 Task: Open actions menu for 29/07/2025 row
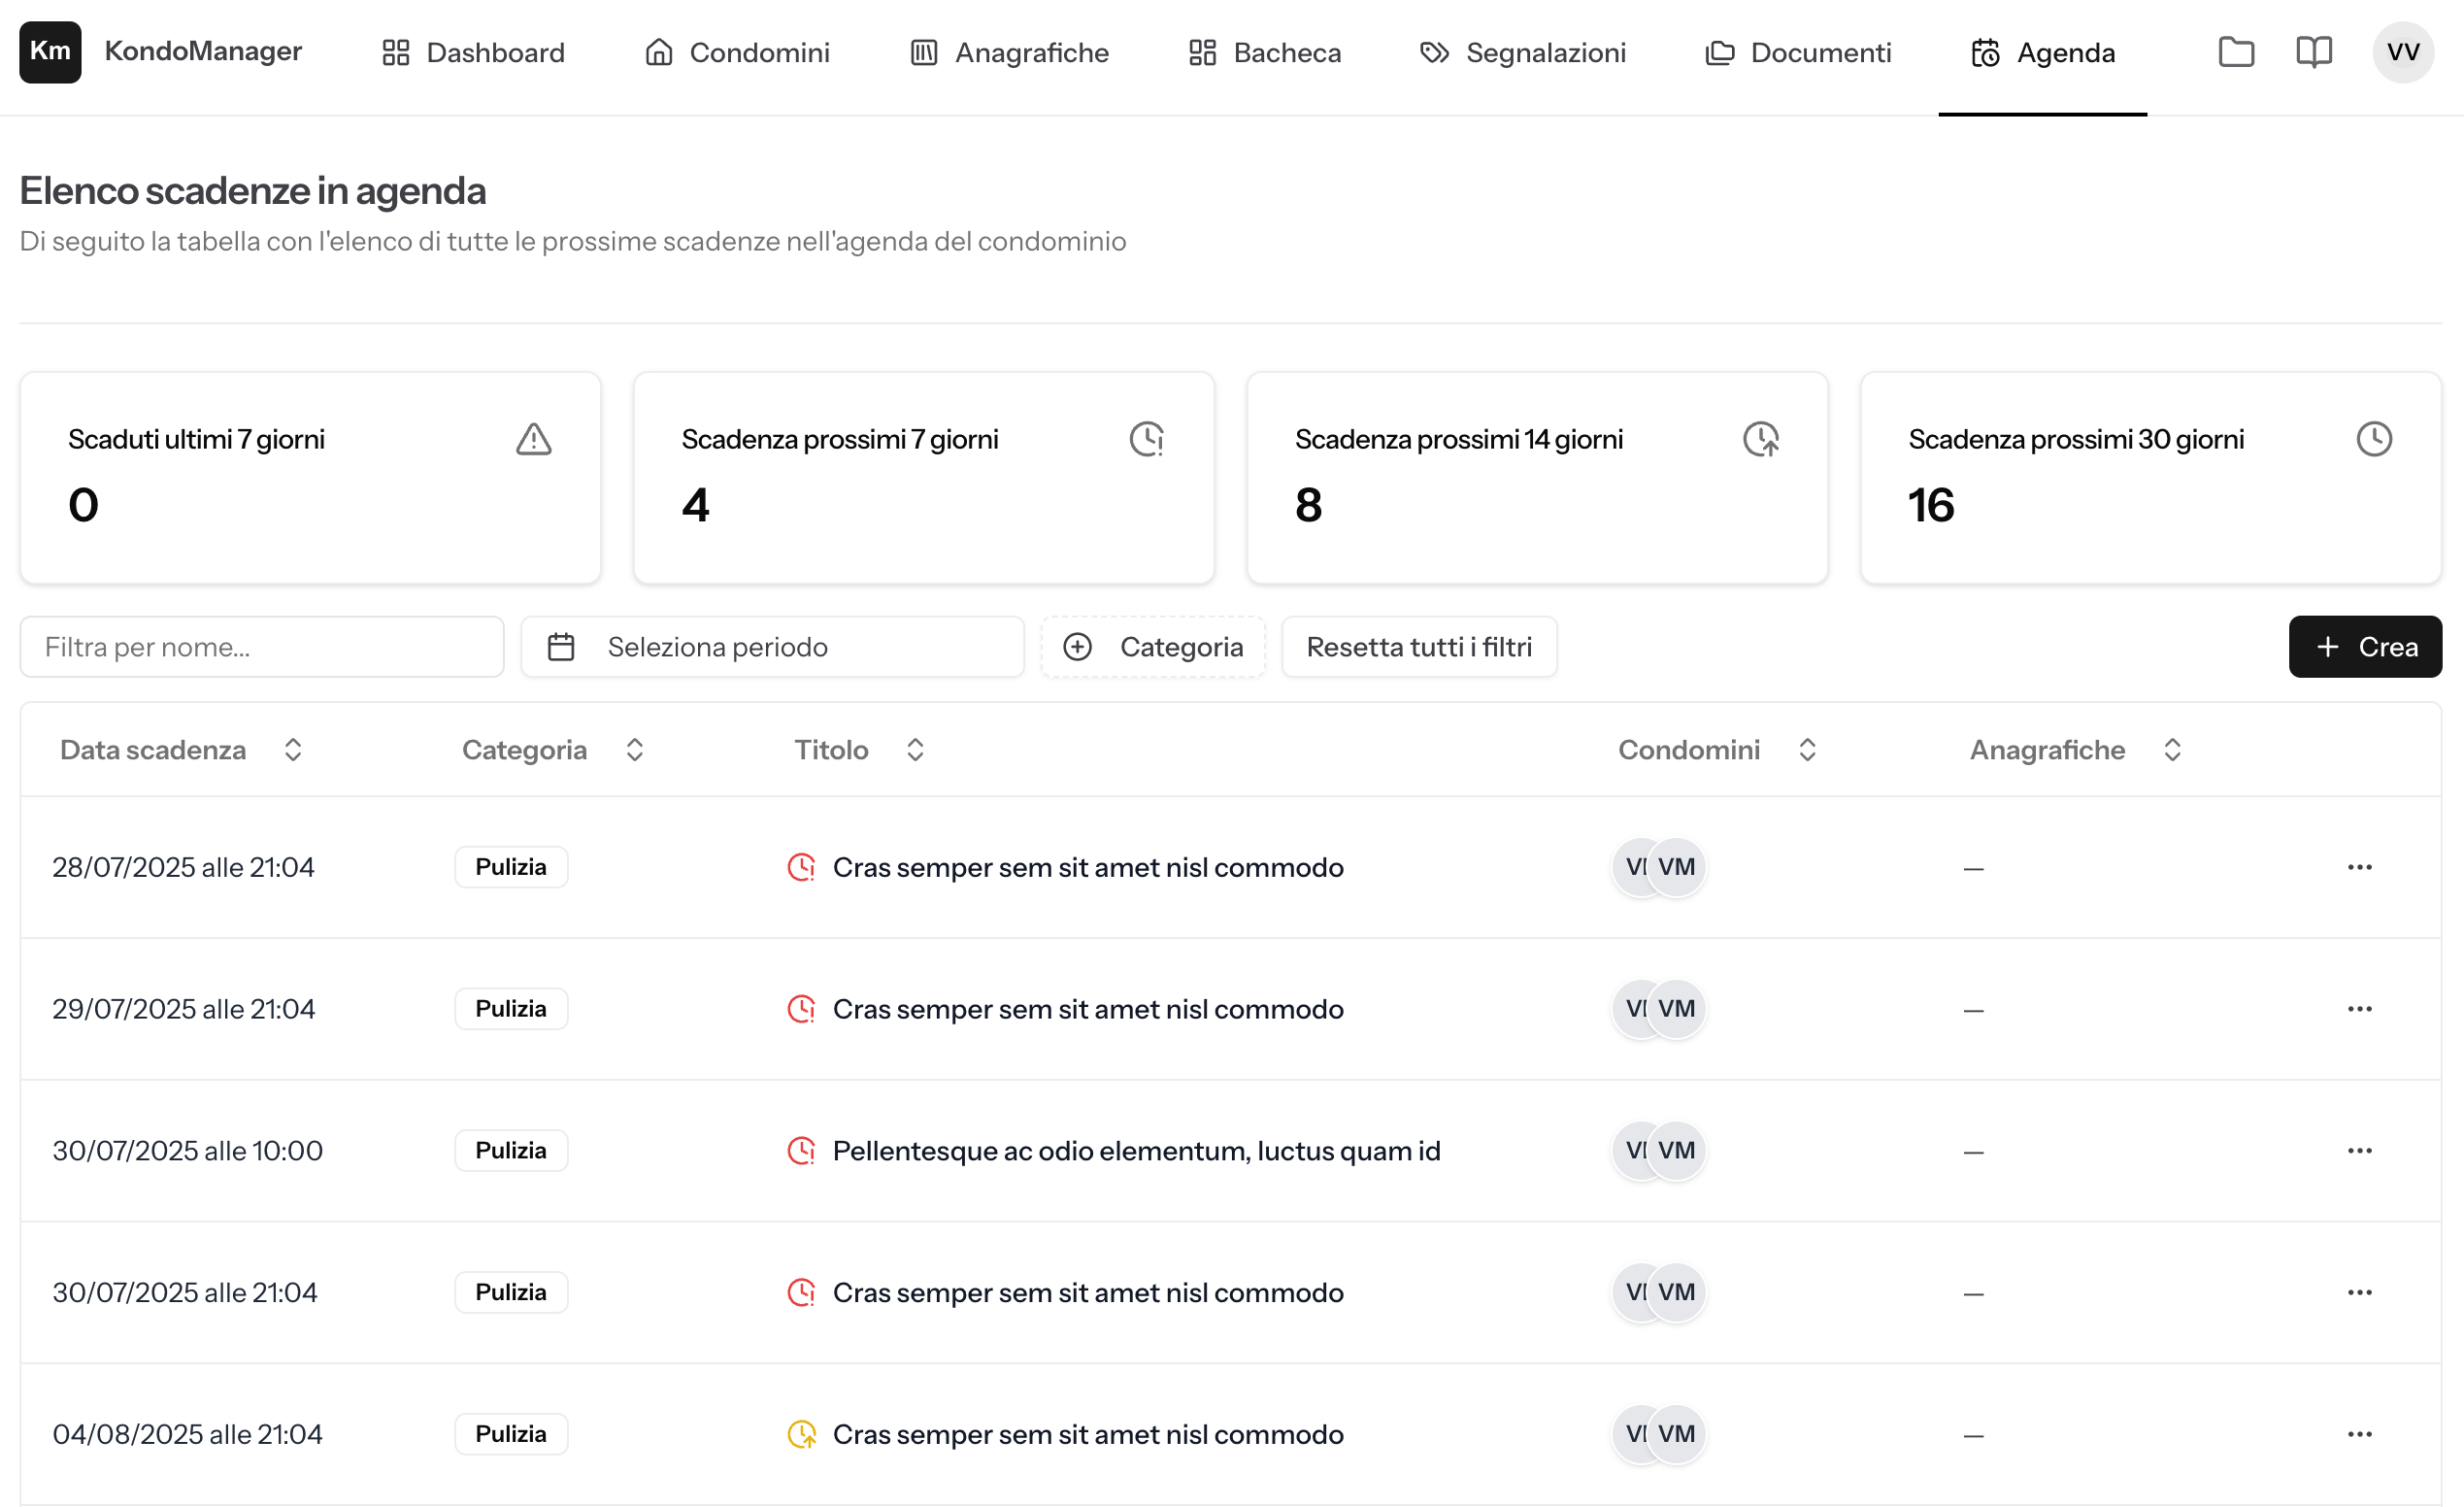point(2360,1009)
